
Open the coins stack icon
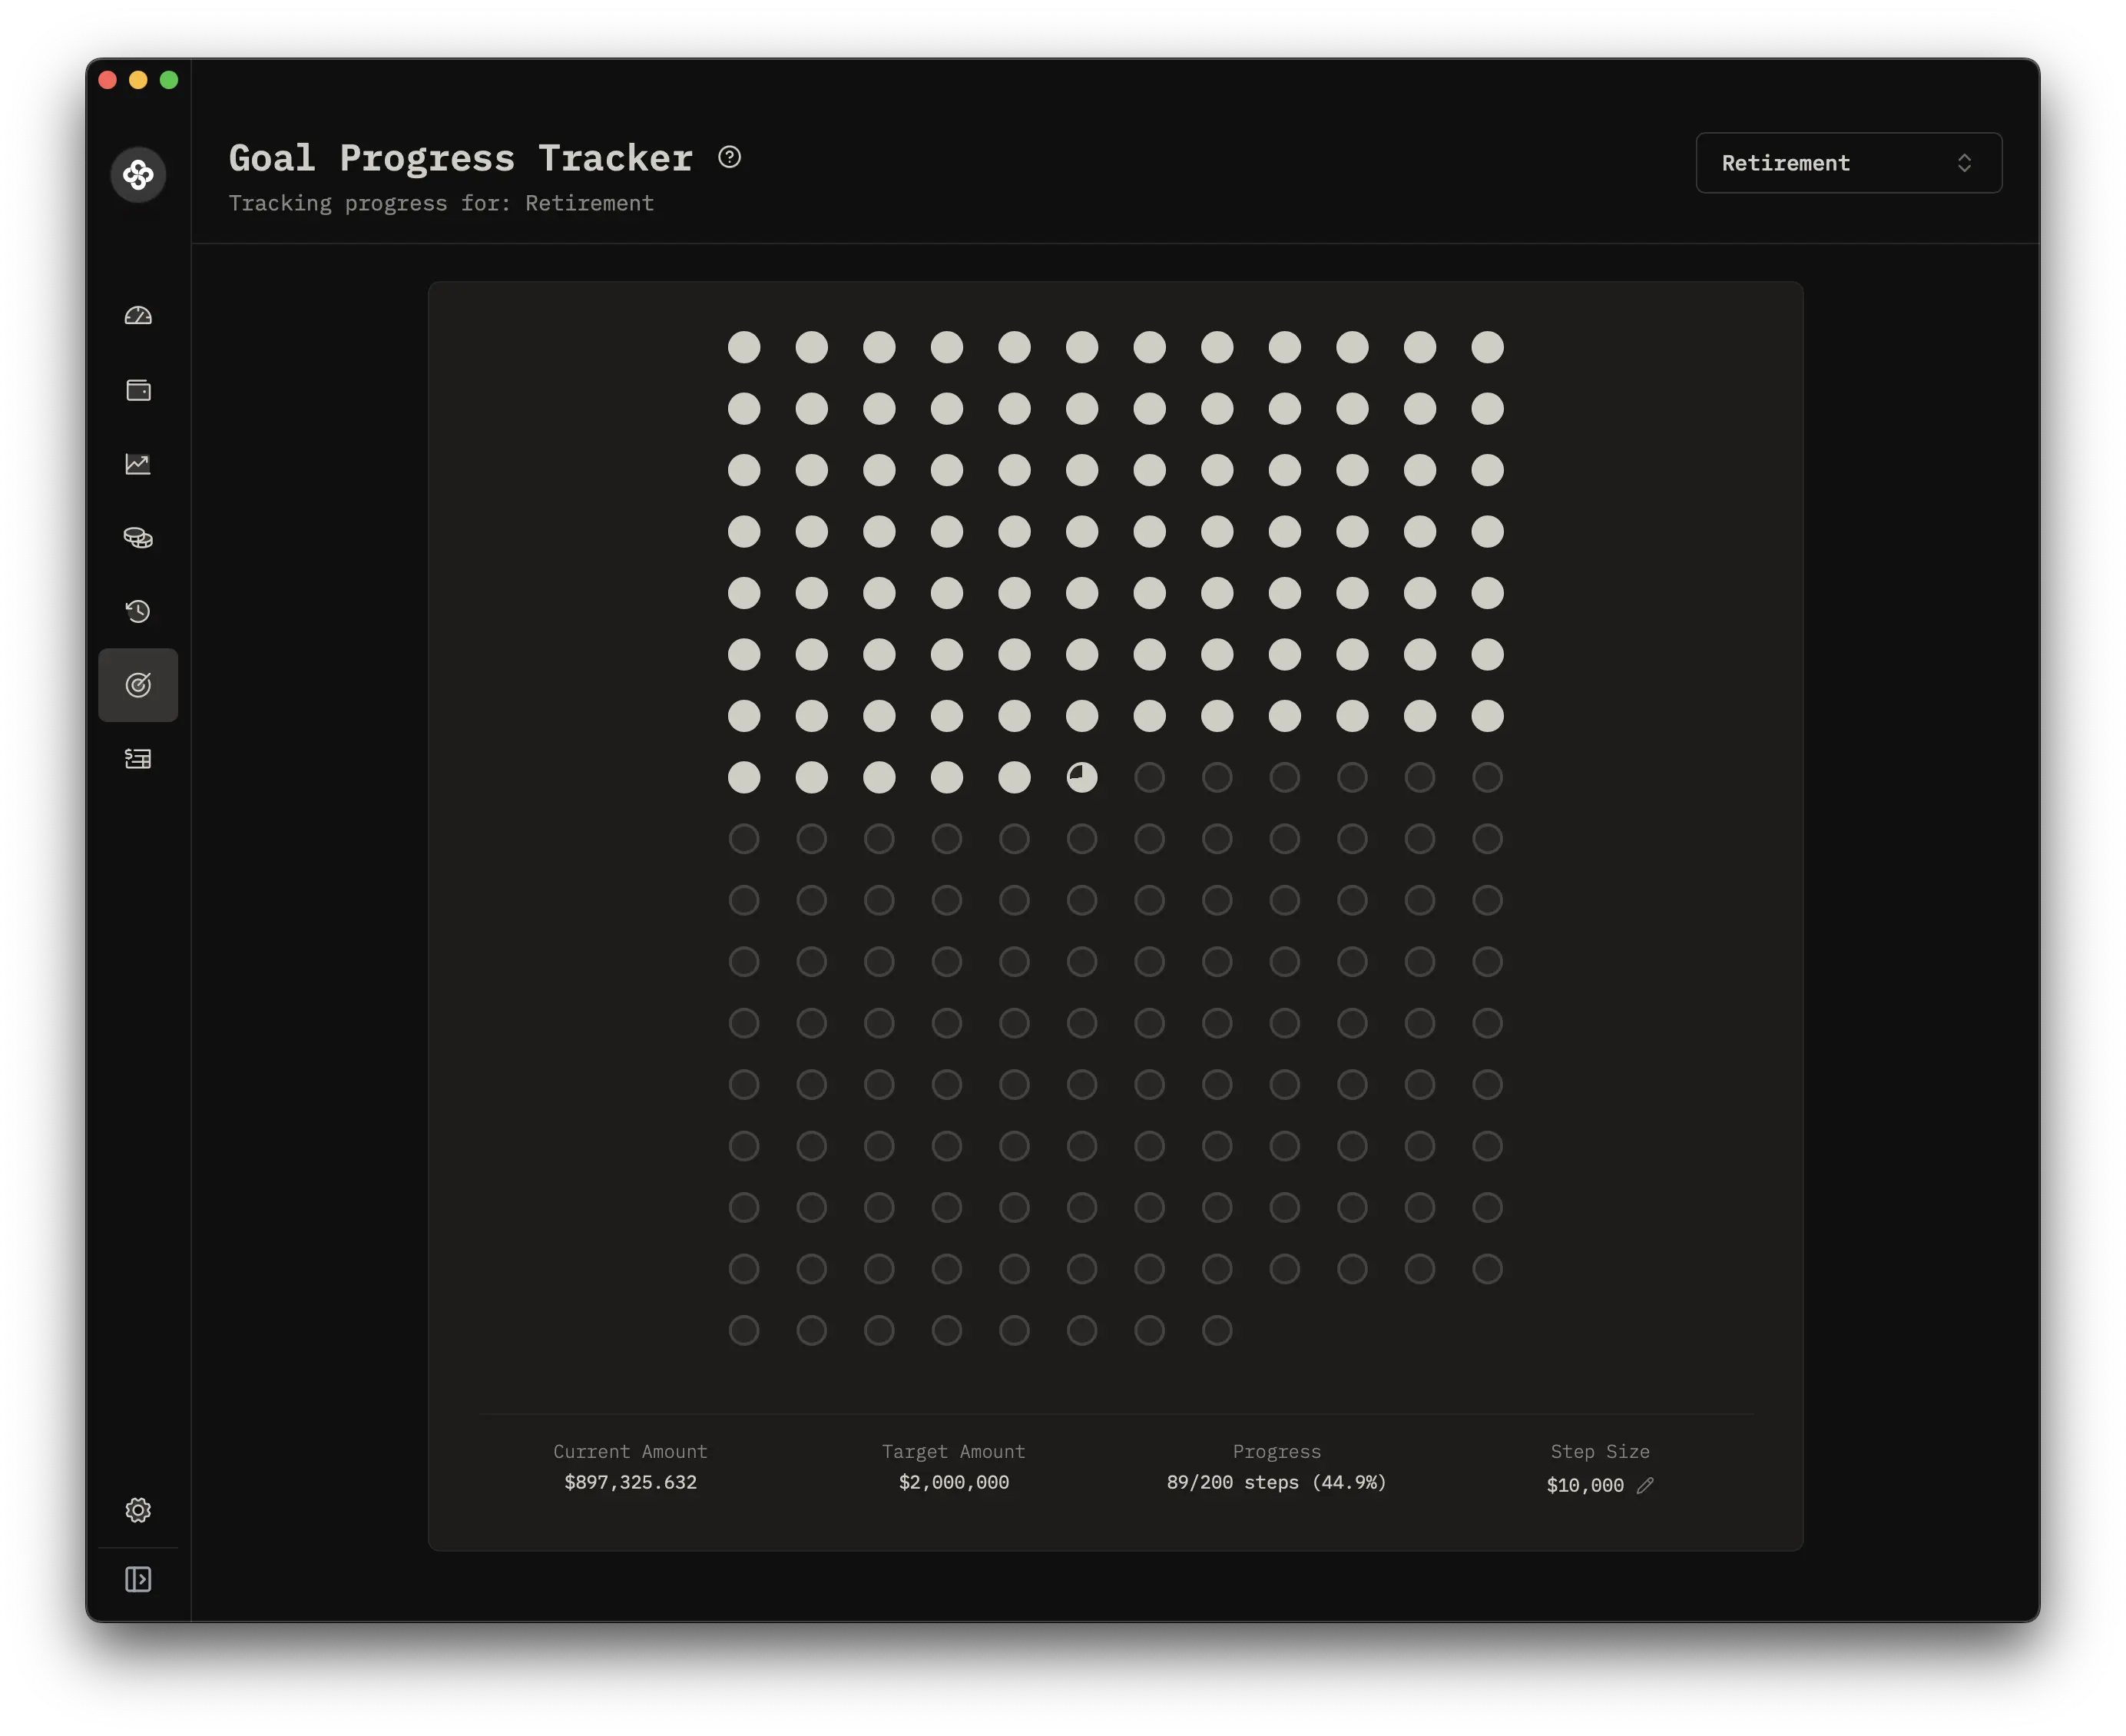[138, 538]
